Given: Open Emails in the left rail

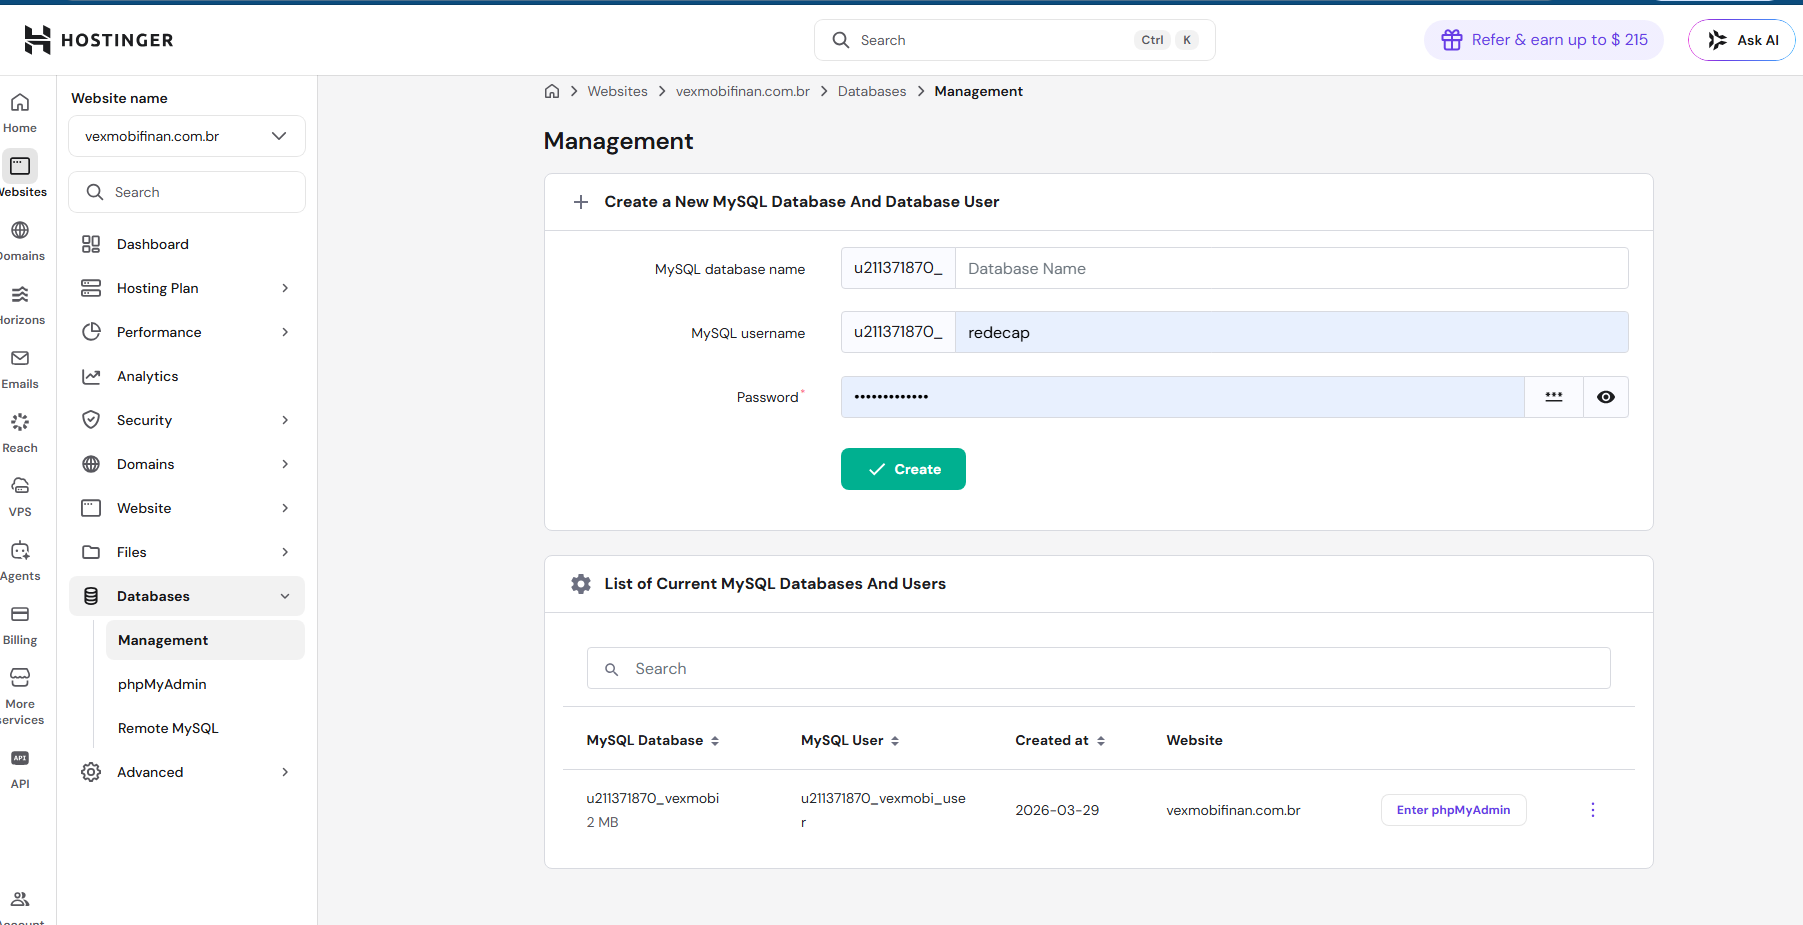Looking at the screenshot, I should pyautogui.click(x=20, y=369).
